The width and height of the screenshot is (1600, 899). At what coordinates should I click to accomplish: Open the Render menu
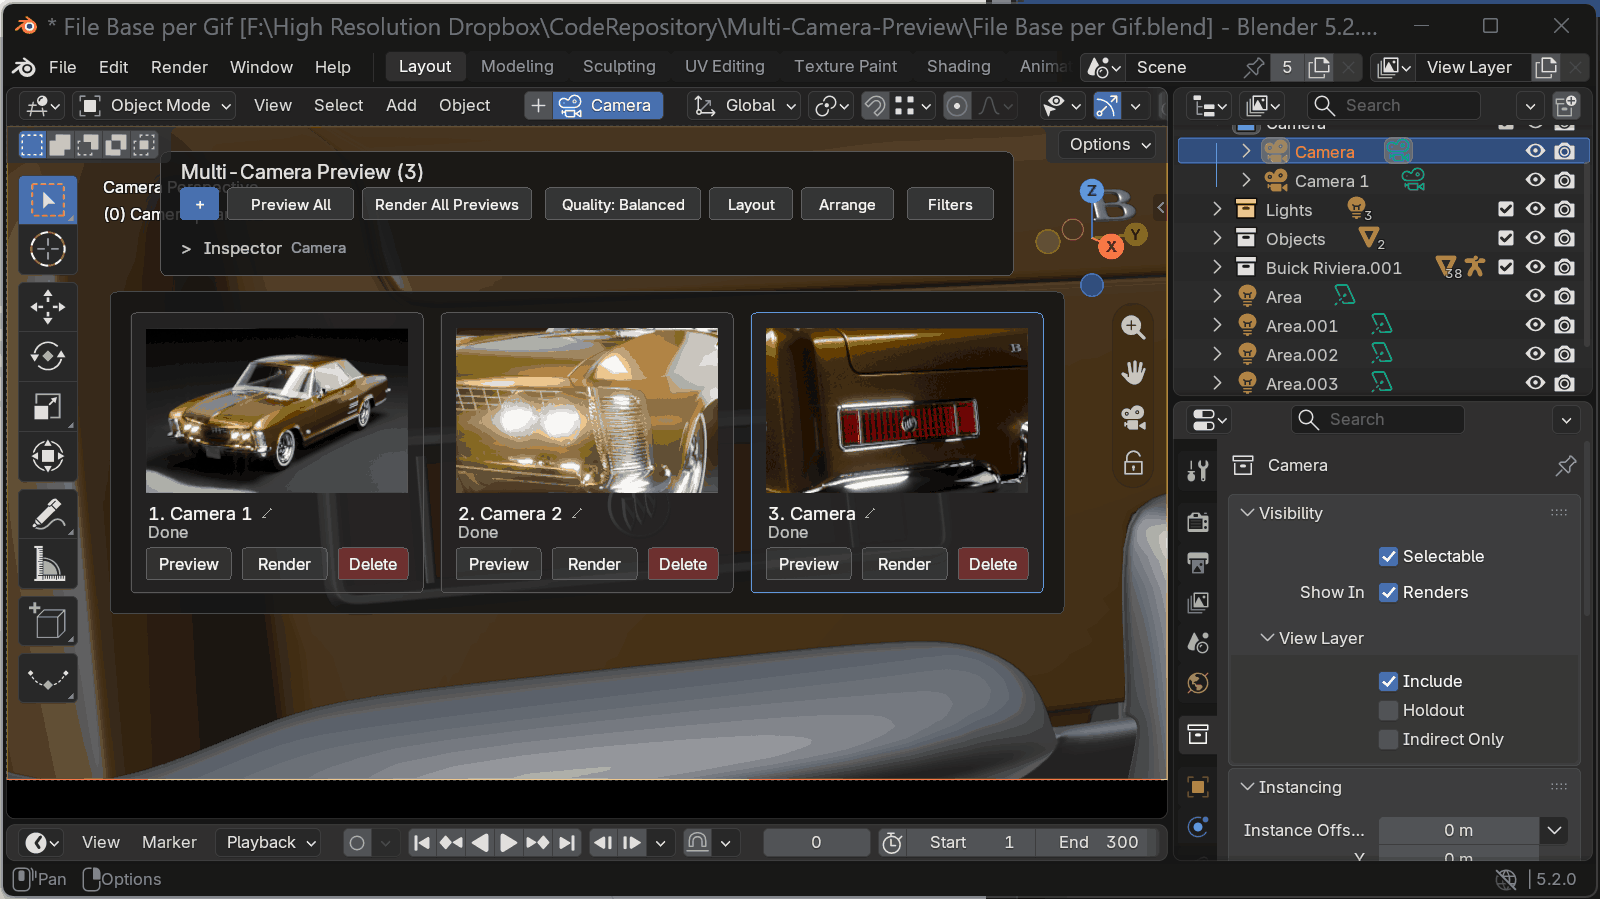point(179,67)
